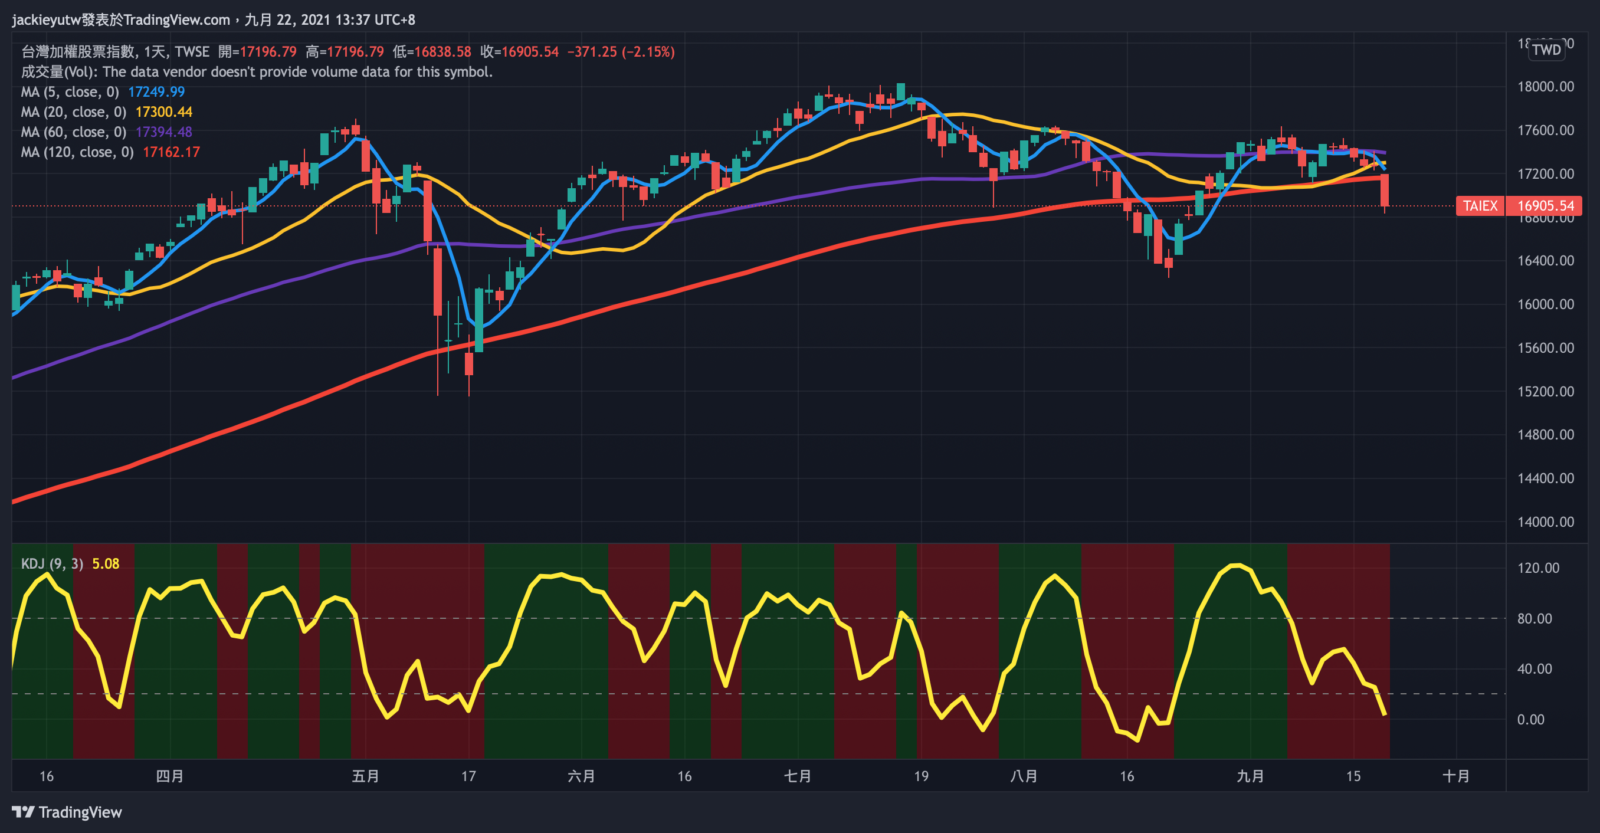Open jackieyutw author name in header
Image resolution: width=1600 pixels, height=833 pixels.
click(x=45, y=19)
